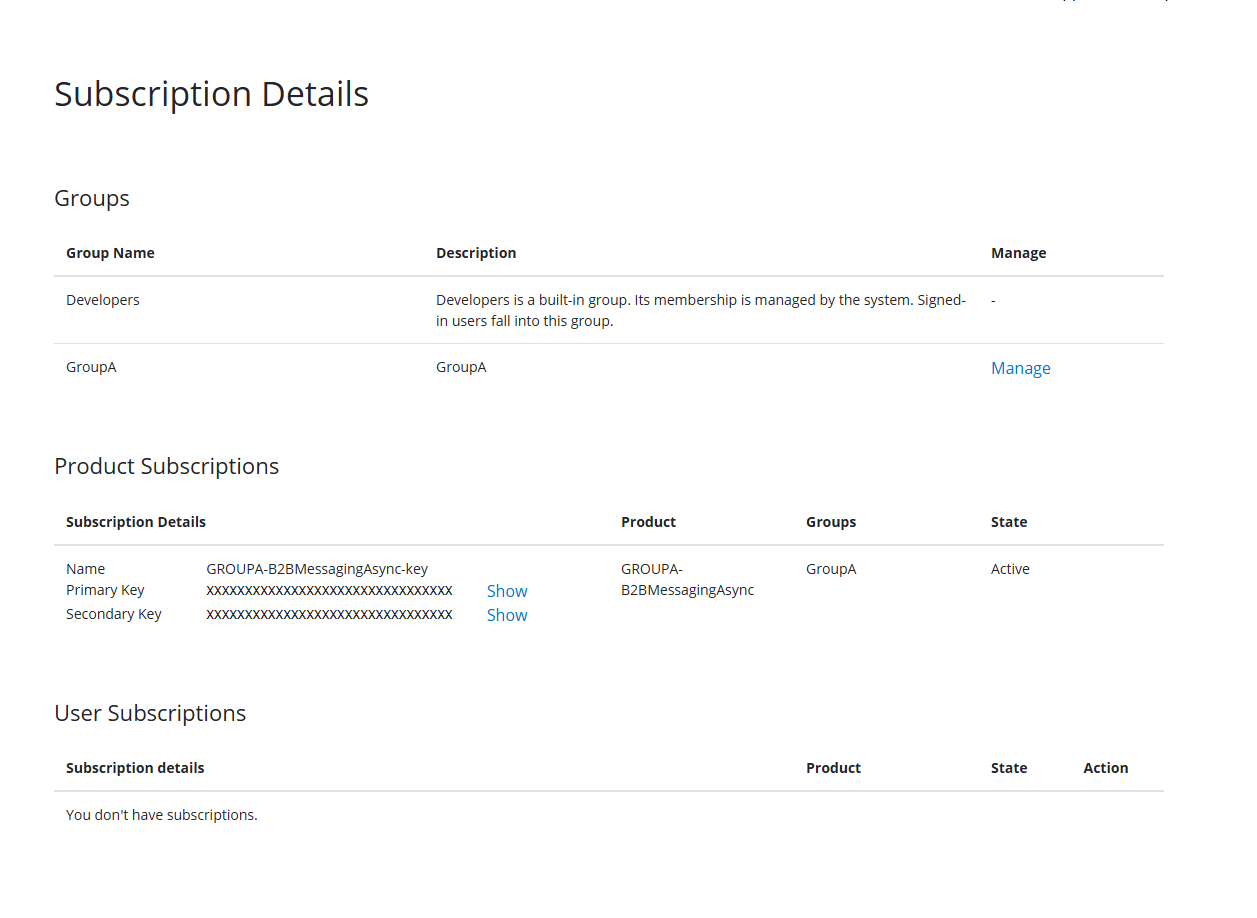The width and height of the screenshot is (1257, 918).
Task: Click the masked Primary Key value
Action: pos(329,590)
